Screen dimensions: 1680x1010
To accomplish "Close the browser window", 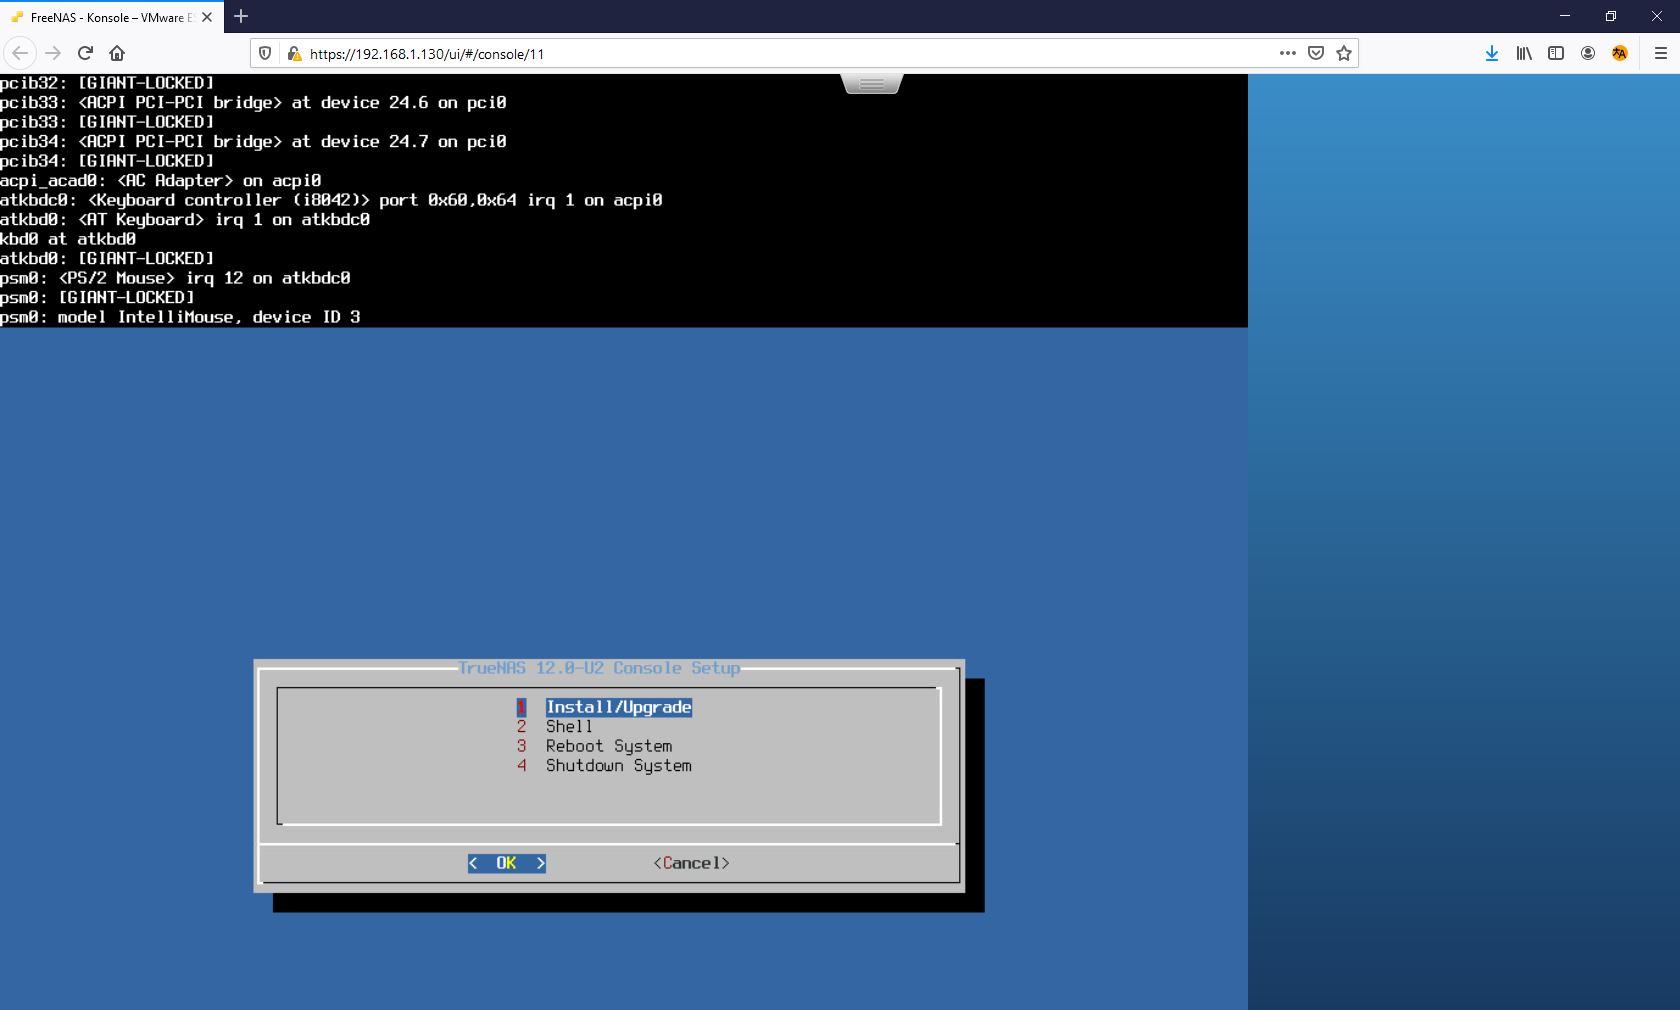I will click(x=1657, y=16).
